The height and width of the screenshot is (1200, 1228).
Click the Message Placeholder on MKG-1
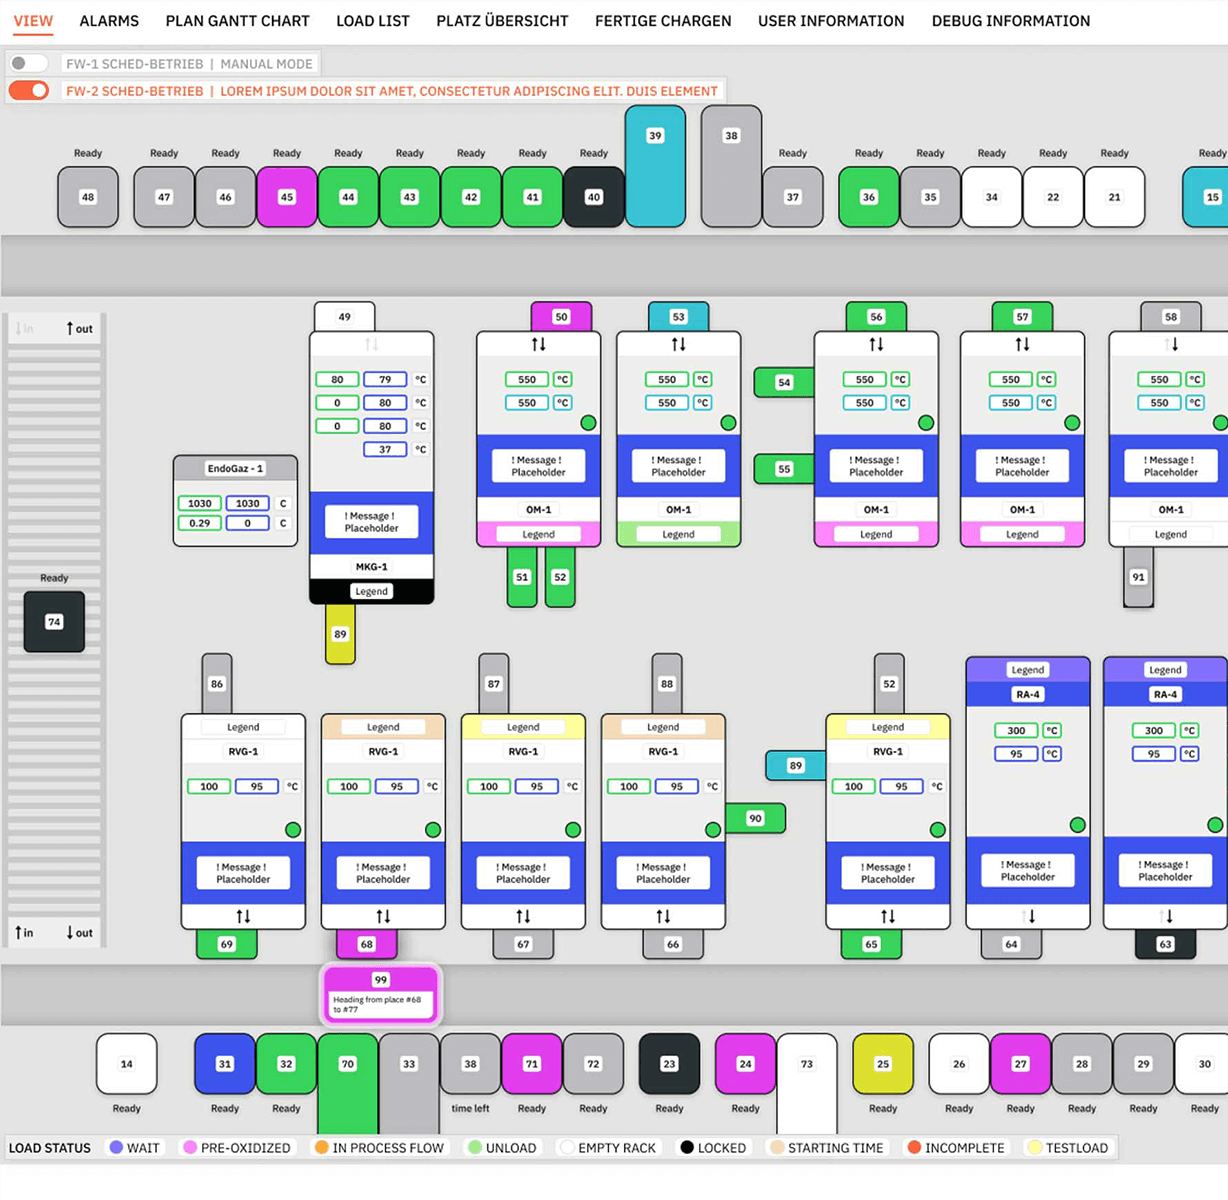[371, 522]
